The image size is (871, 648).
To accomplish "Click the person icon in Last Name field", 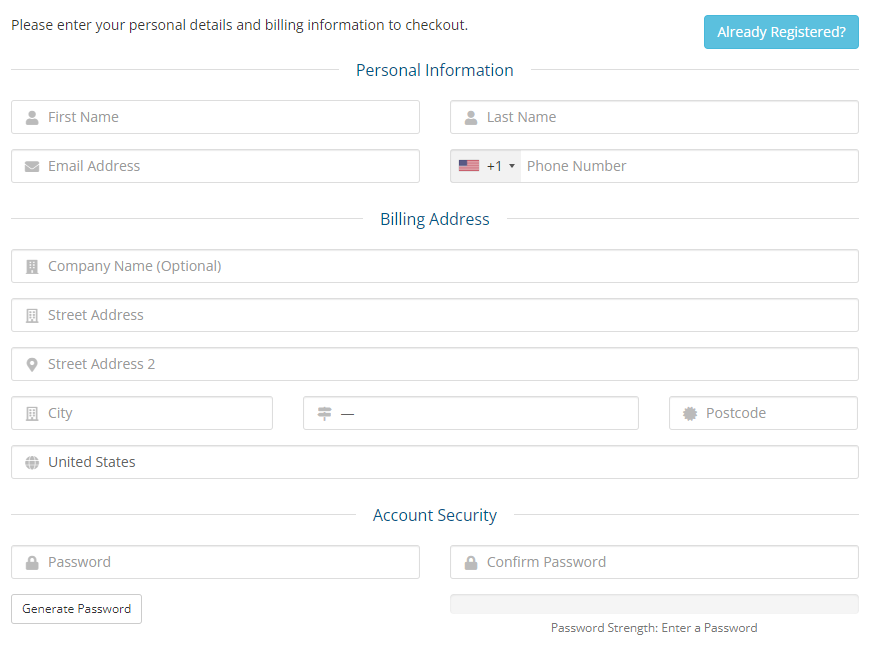I will click(x=471, y=117).
